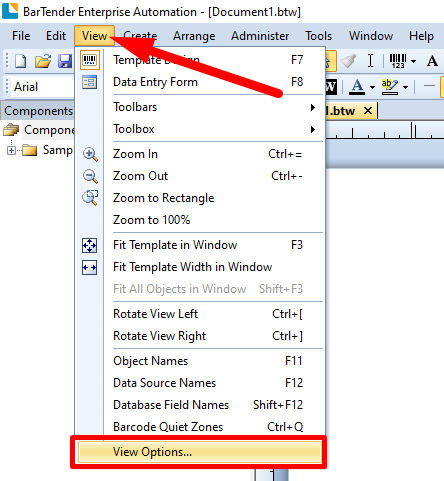Open View Options dialog
Screen dimensions: 444x481
pos(200,452)
